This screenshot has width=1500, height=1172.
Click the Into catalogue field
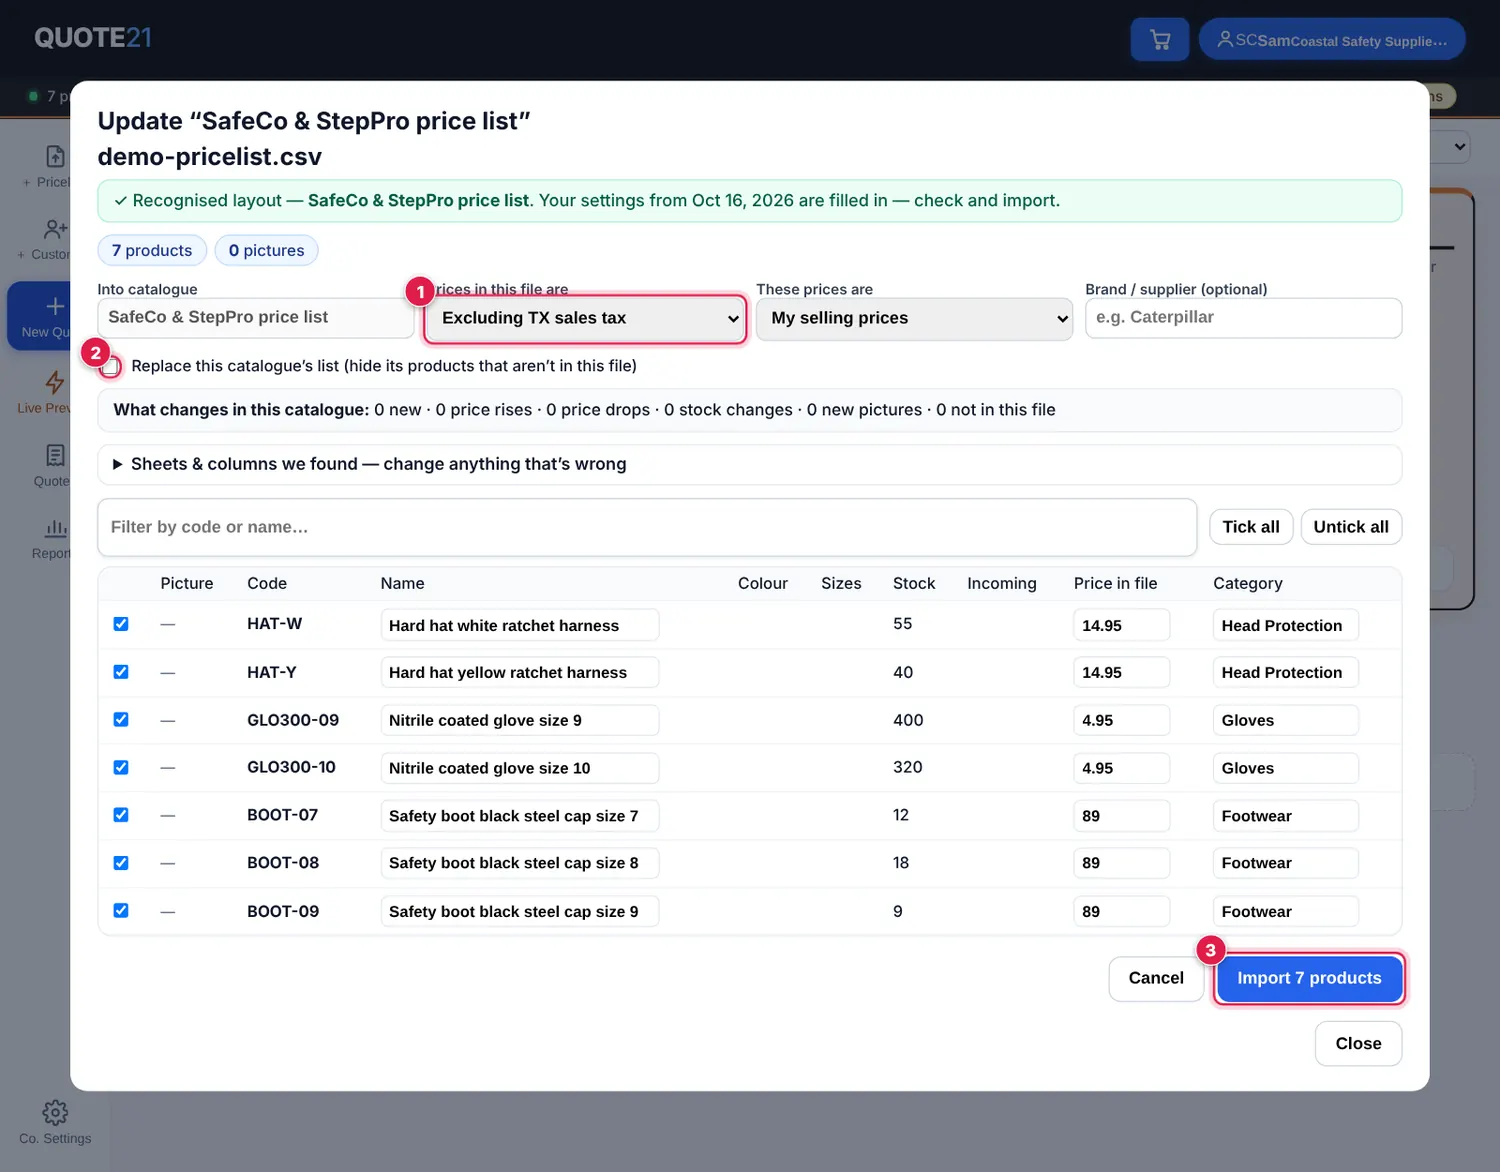coord(256,318)
